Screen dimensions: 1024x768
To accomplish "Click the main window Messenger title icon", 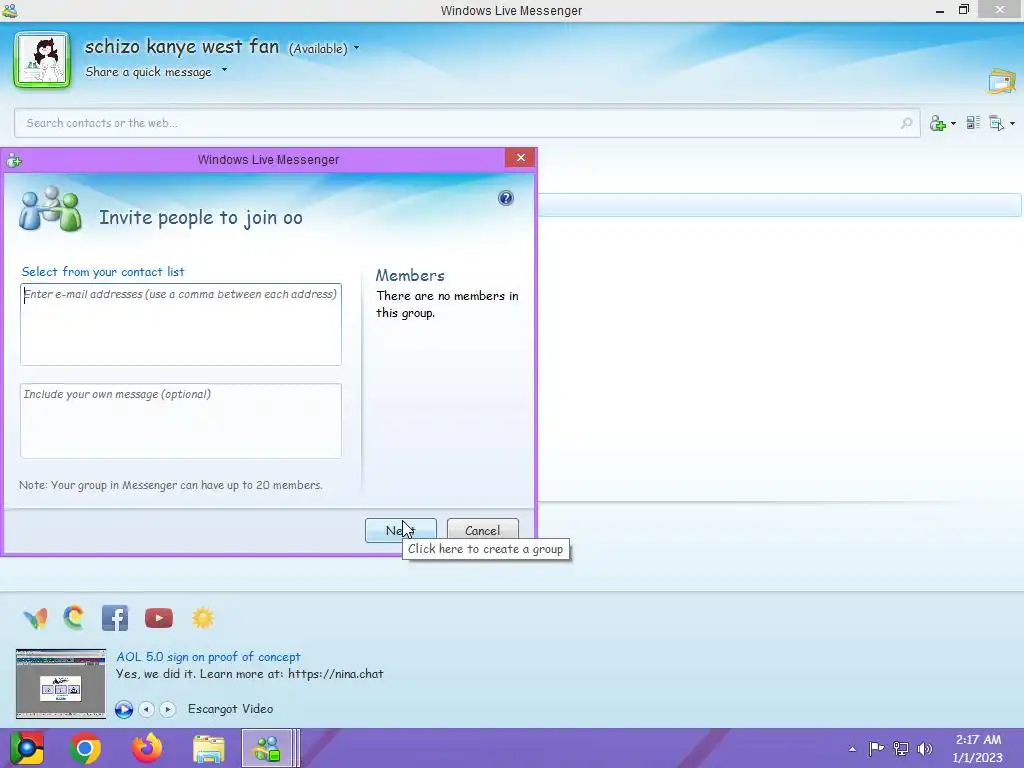I will pos(10,10).
